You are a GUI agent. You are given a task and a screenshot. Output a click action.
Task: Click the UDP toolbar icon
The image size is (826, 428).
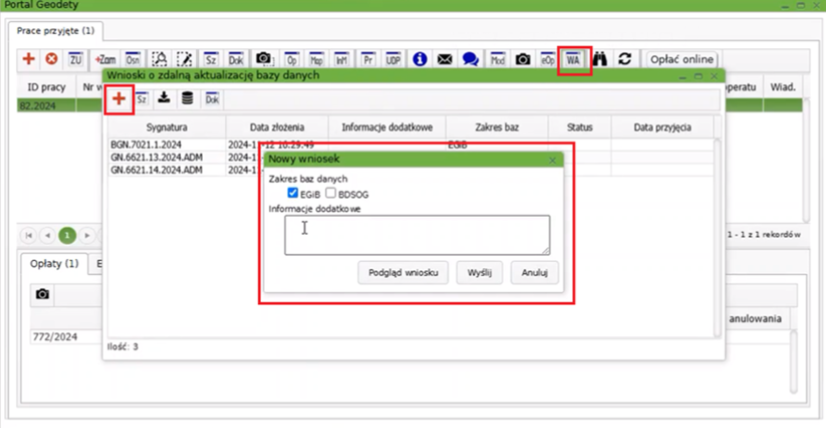[394, 60]
